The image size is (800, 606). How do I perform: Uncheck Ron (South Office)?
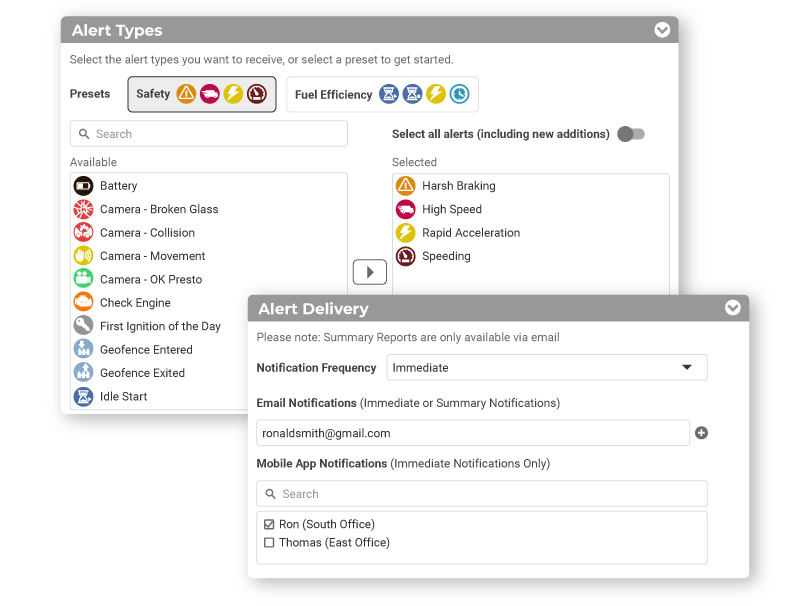tap(270, 523)
